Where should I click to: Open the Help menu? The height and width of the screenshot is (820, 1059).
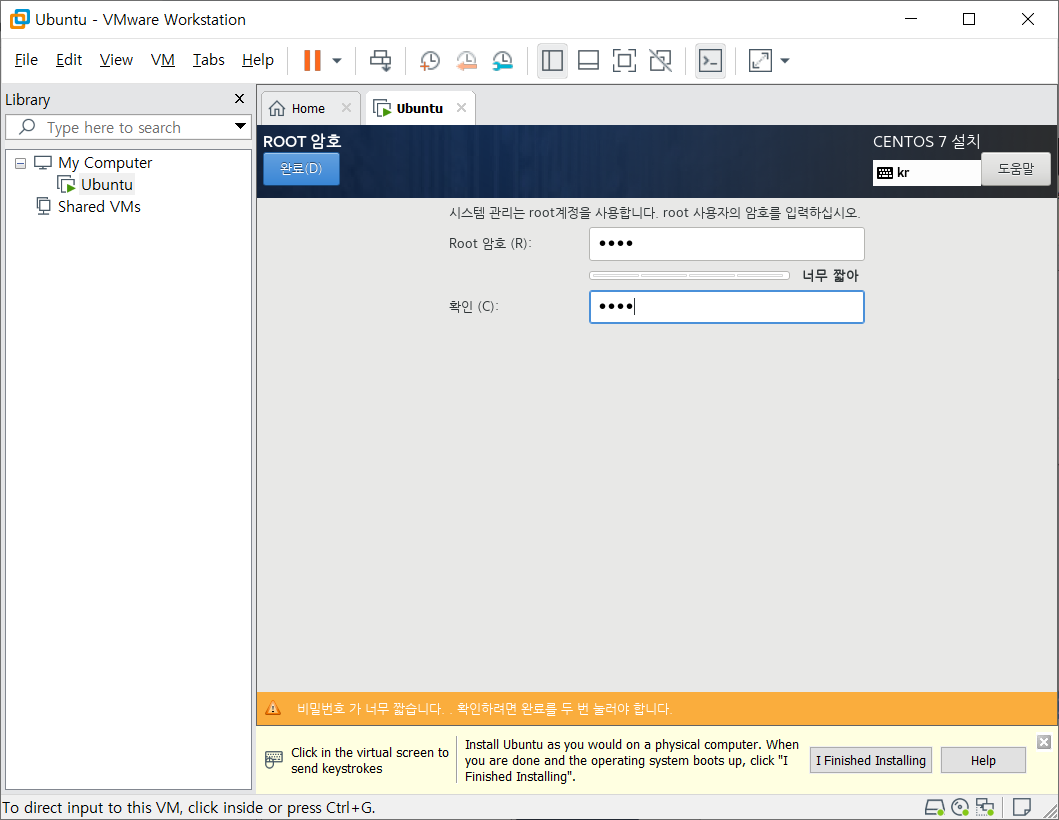click(x=258, y=60)
